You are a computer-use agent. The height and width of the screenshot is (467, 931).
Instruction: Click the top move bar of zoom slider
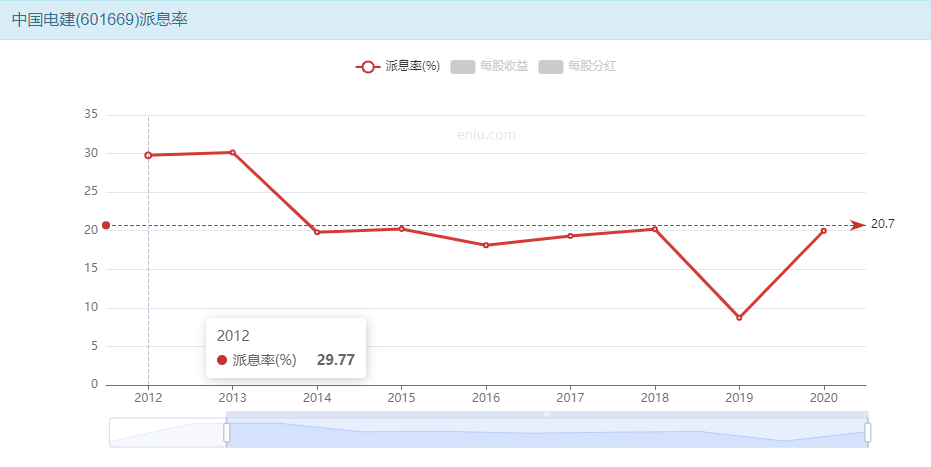click(x=547, y=415)
